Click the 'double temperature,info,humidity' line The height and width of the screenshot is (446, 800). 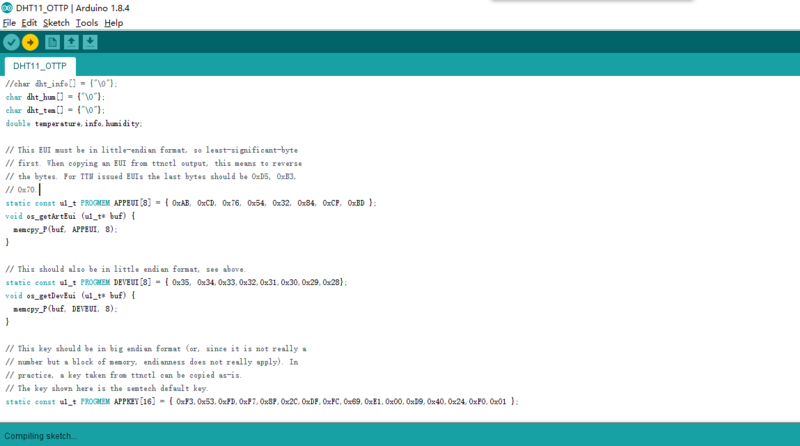[74, 123]
